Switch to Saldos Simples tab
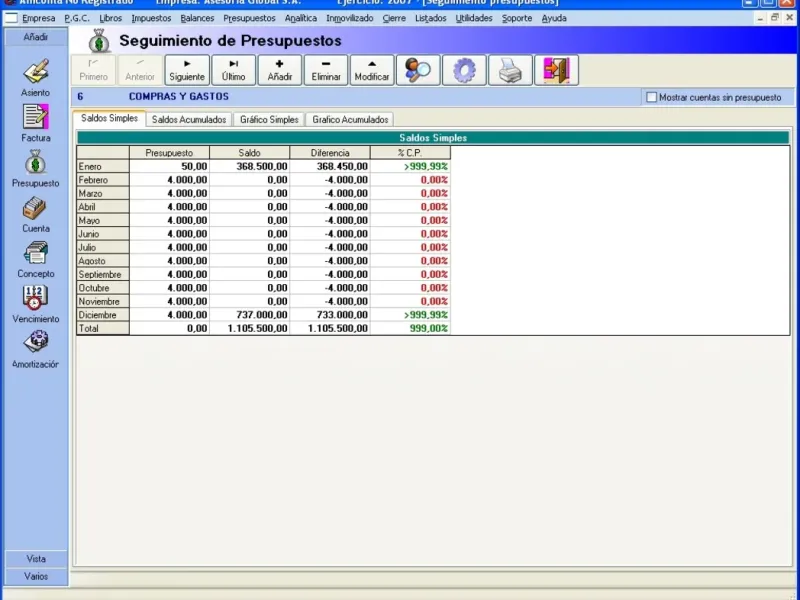The image size is (800, 600). [109, 118]
